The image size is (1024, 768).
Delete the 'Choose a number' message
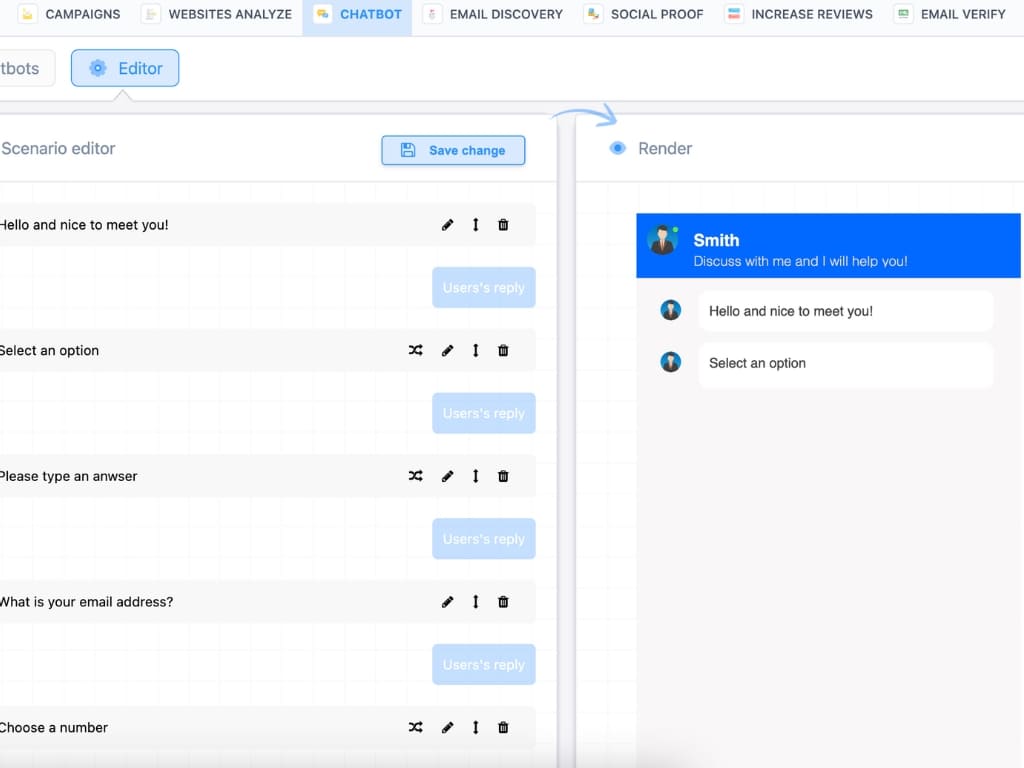tap(503, 727)
